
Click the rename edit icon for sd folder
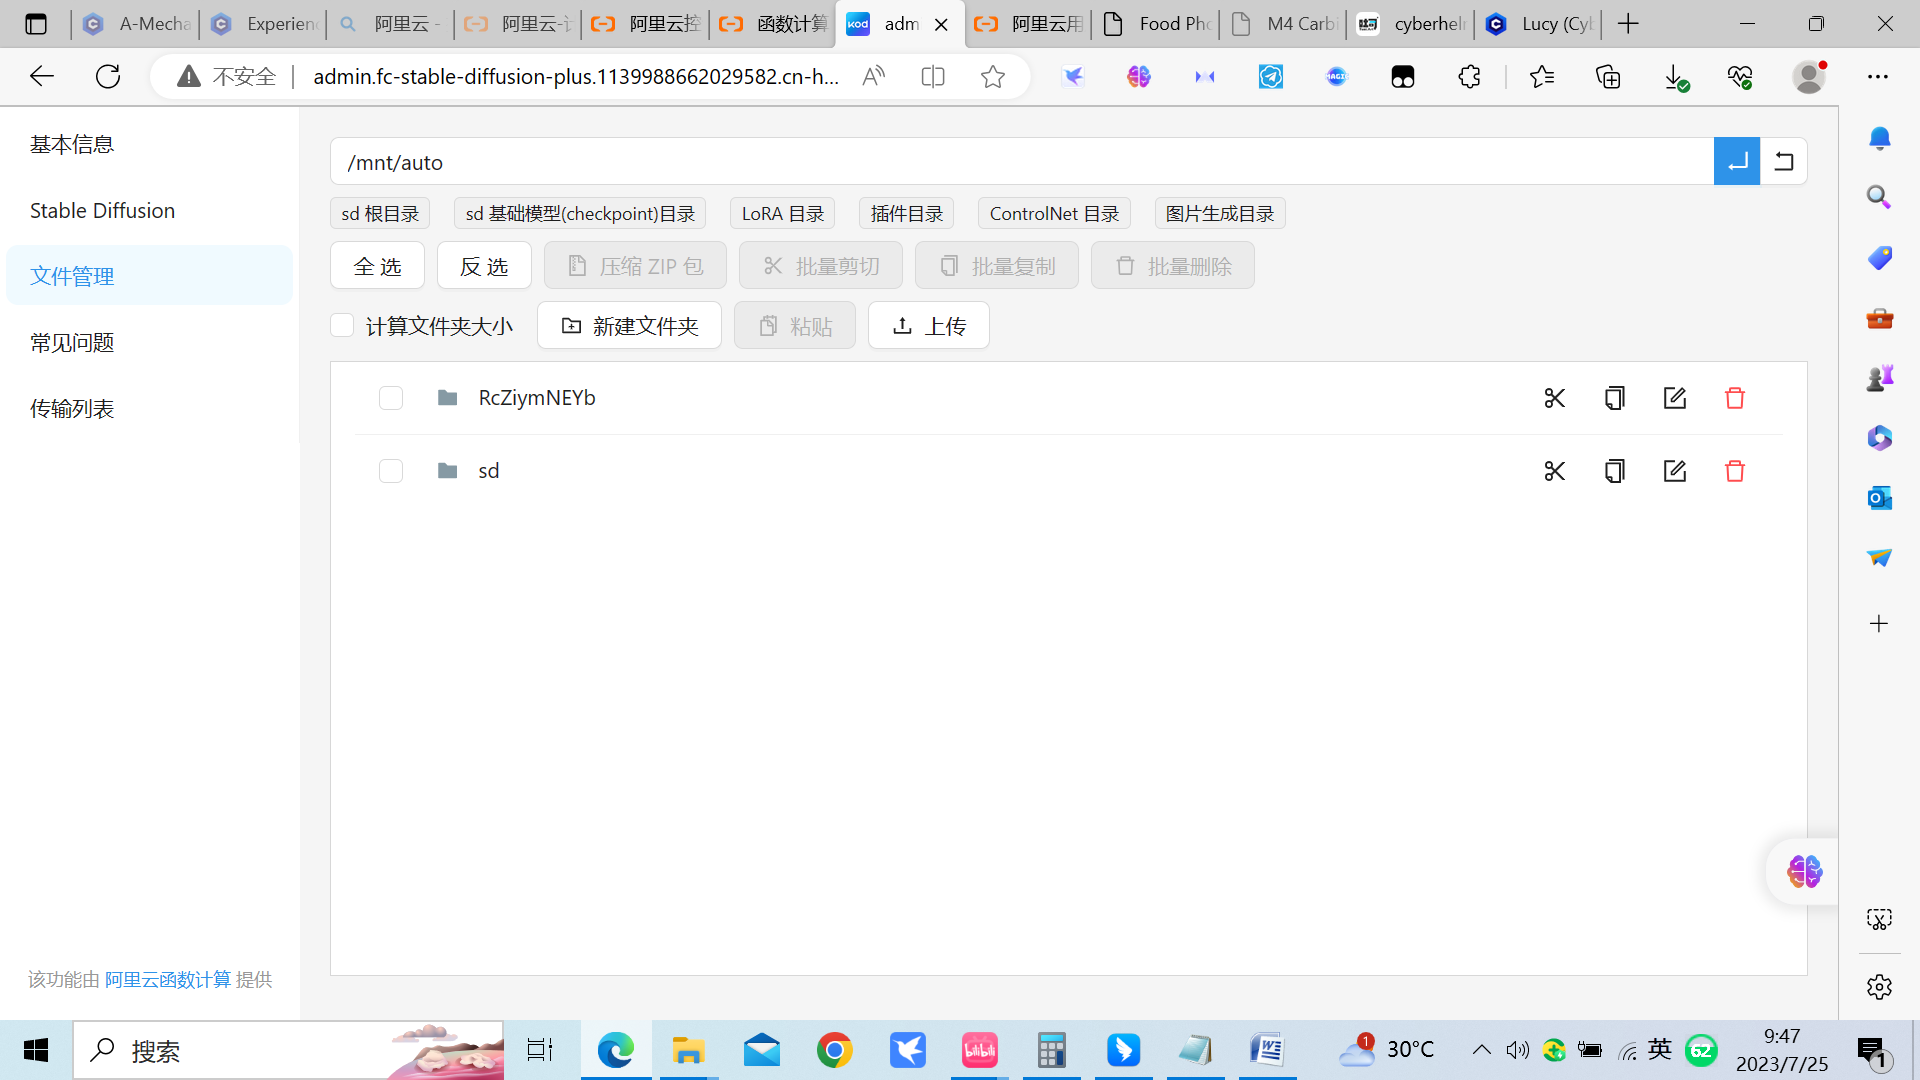[1675, 471]
